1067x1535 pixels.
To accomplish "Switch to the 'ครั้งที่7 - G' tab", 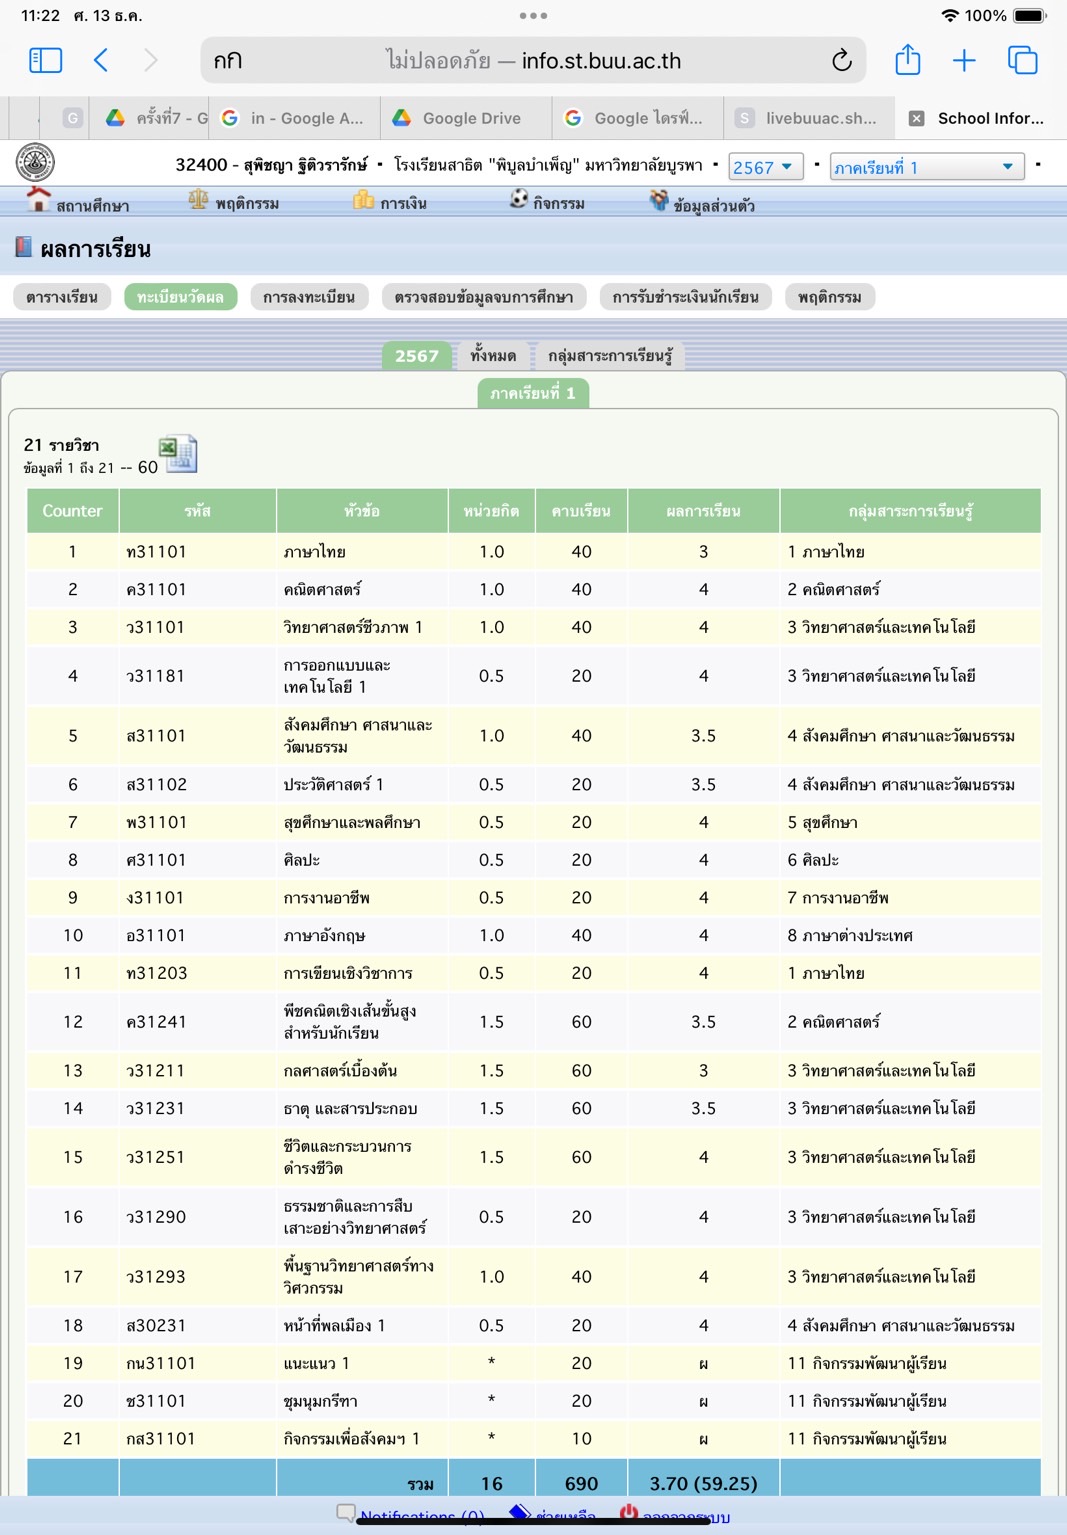I will pyautogui.click(x=150, y=118).
